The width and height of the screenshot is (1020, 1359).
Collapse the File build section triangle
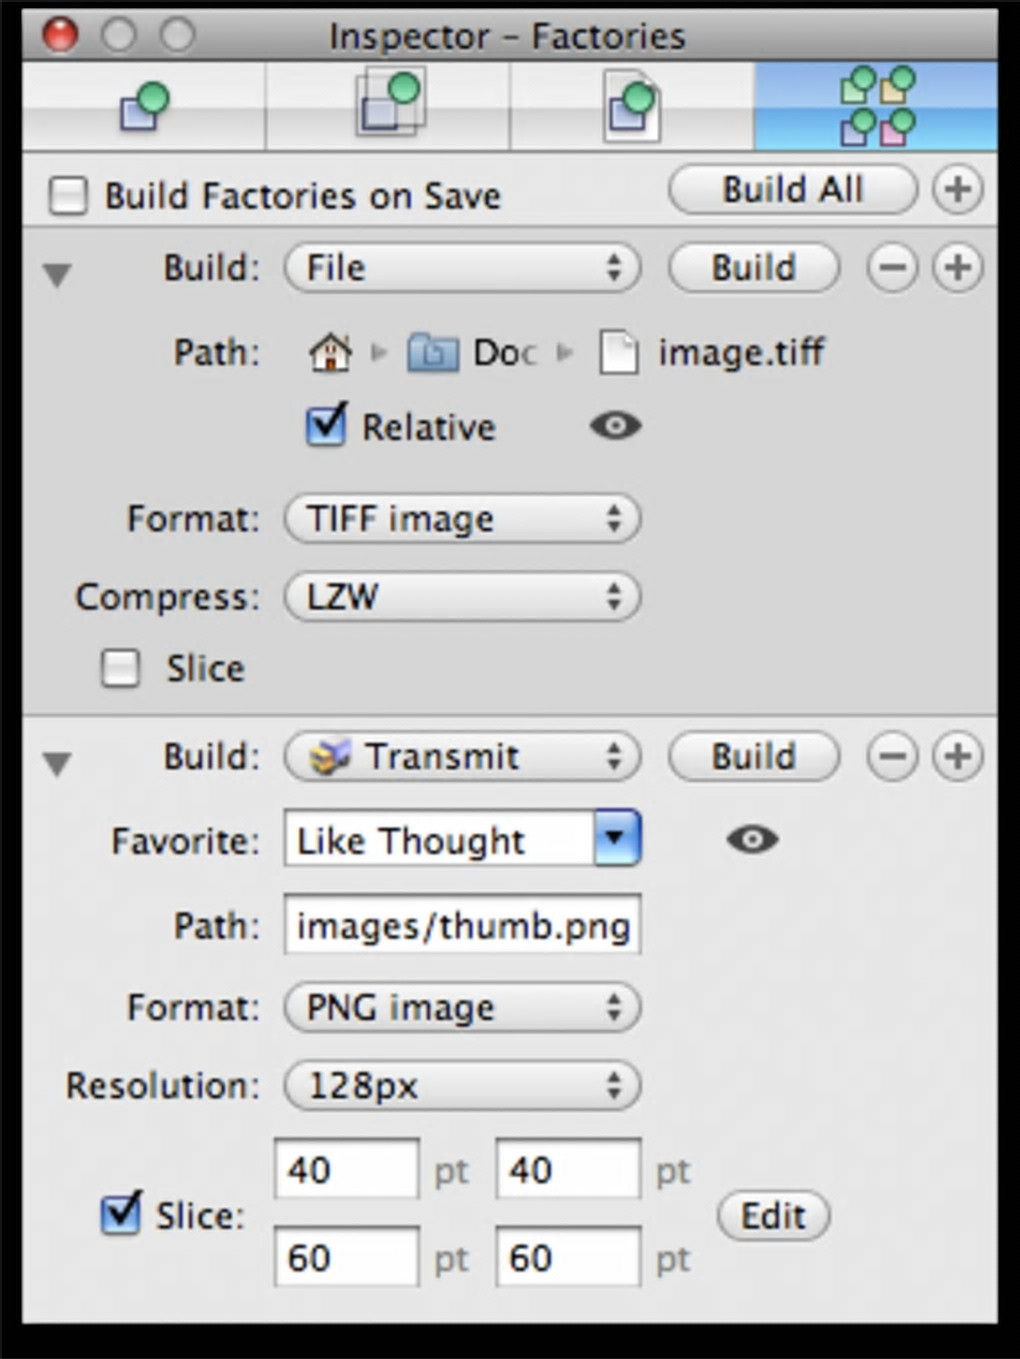click(57, 273)
